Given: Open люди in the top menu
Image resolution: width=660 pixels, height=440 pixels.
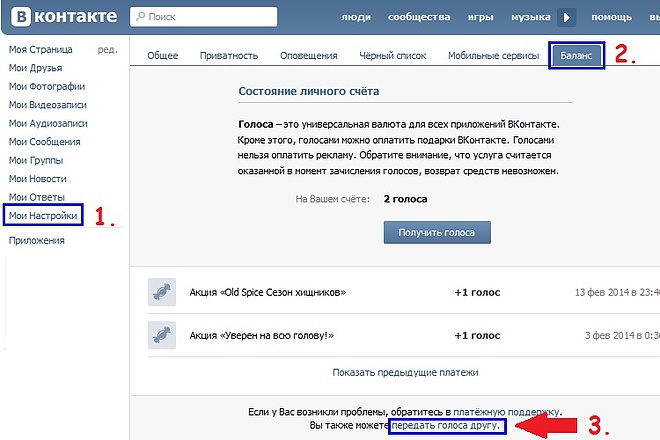Looking at the screenshot, I should click(x=356, y=17).
